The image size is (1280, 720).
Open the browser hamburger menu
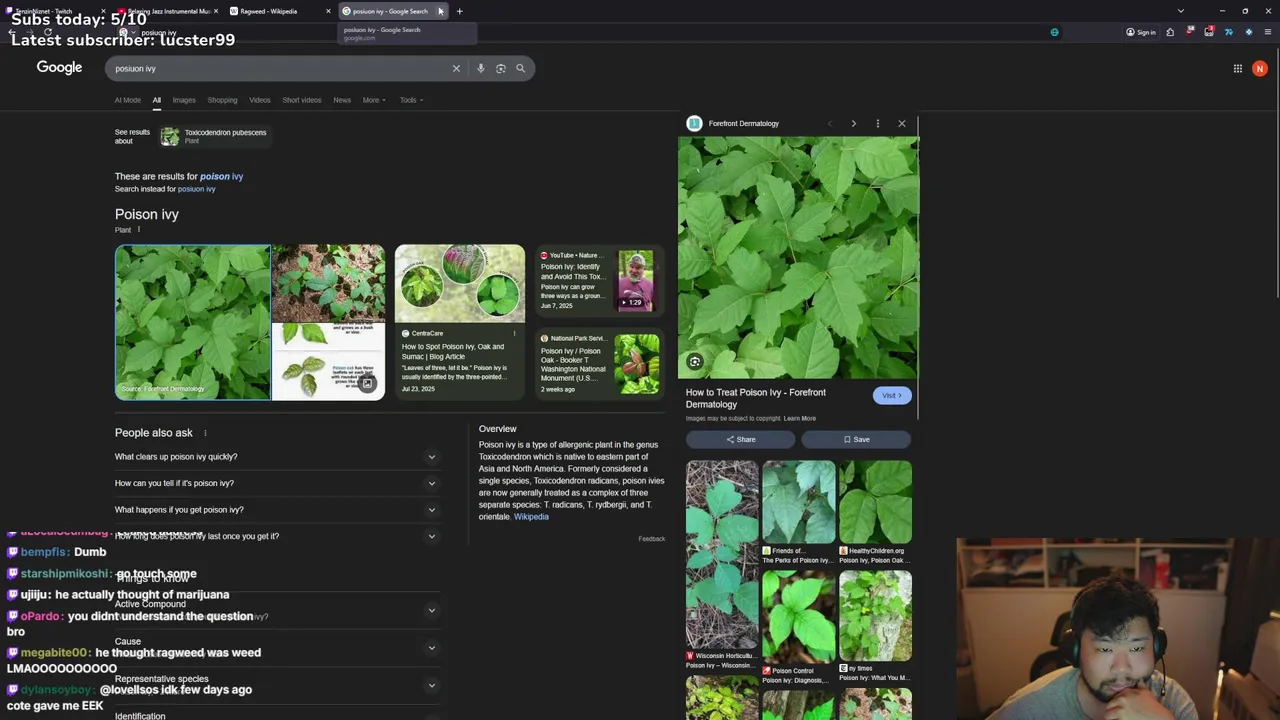(1267, 32)
